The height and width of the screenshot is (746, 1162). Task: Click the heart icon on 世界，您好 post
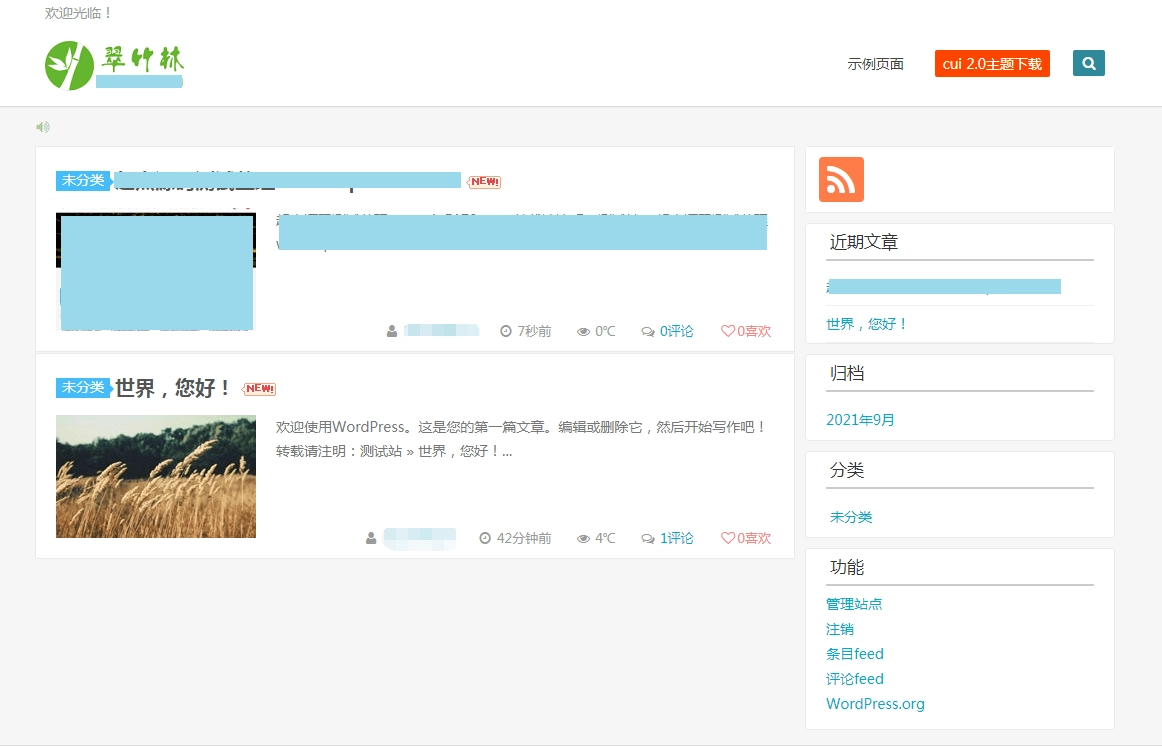[x=727, y=538]
